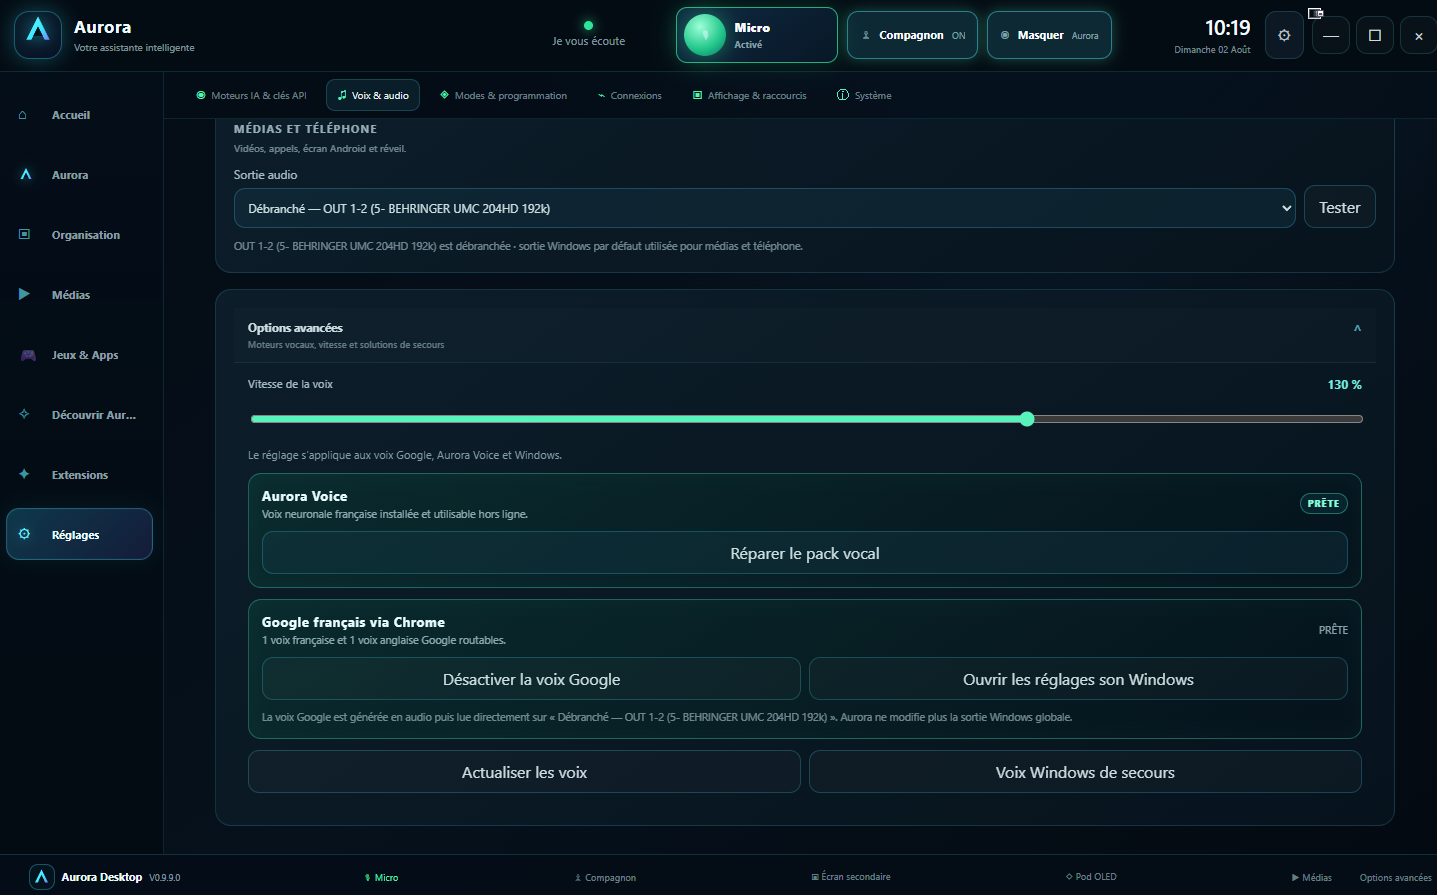Click Médias in the bottom status bar
Viewport: 1437px width, 895px height.
(x=1311, y=877)
